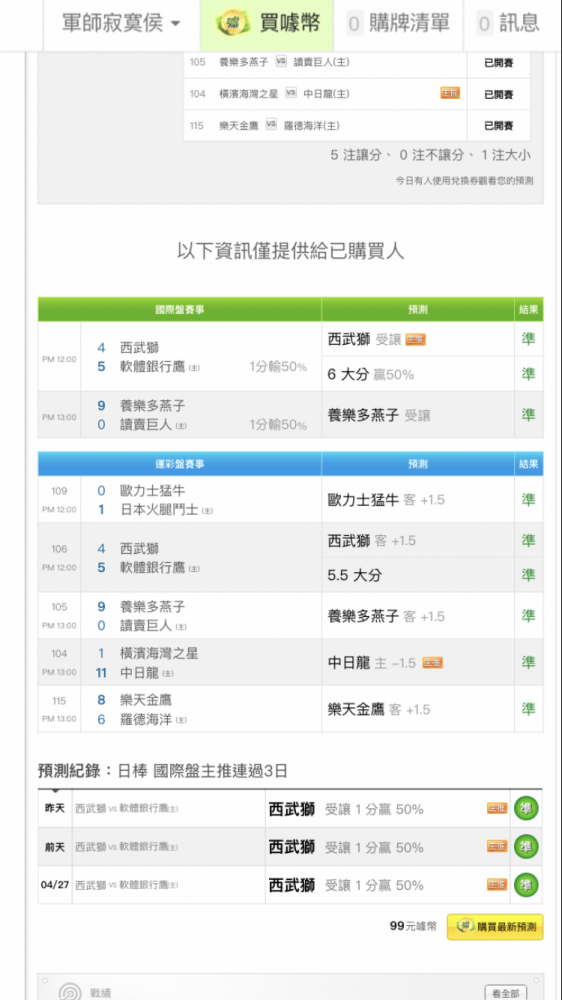Click the 99元噱幣 price text
The height and width of the screenshot is (1000, 562).
[x=413, y=926]
